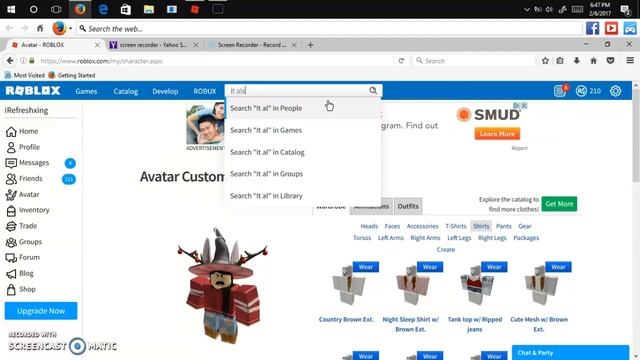
Task: Wear the Tank top w/ Ripped jeans shirt
Action: (494, 267)
